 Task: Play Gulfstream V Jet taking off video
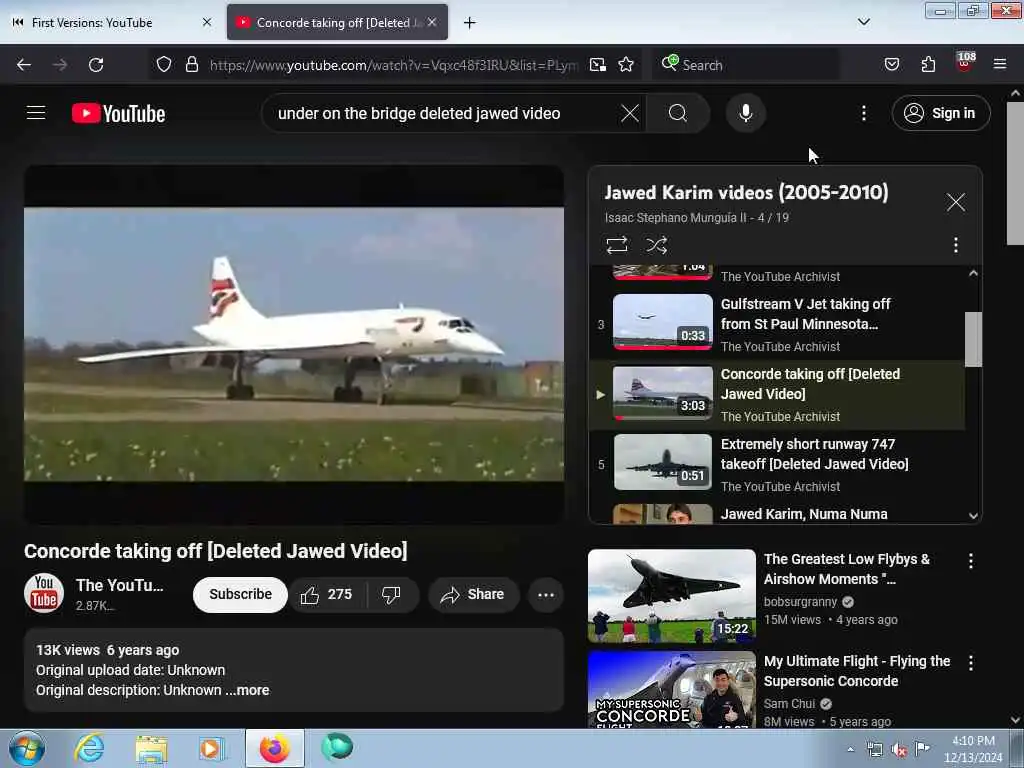click(x=776, y=325)
